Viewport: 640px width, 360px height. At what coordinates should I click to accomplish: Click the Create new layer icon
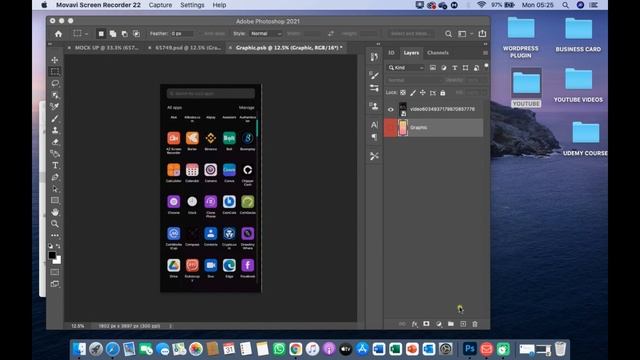tap(463, 324)
